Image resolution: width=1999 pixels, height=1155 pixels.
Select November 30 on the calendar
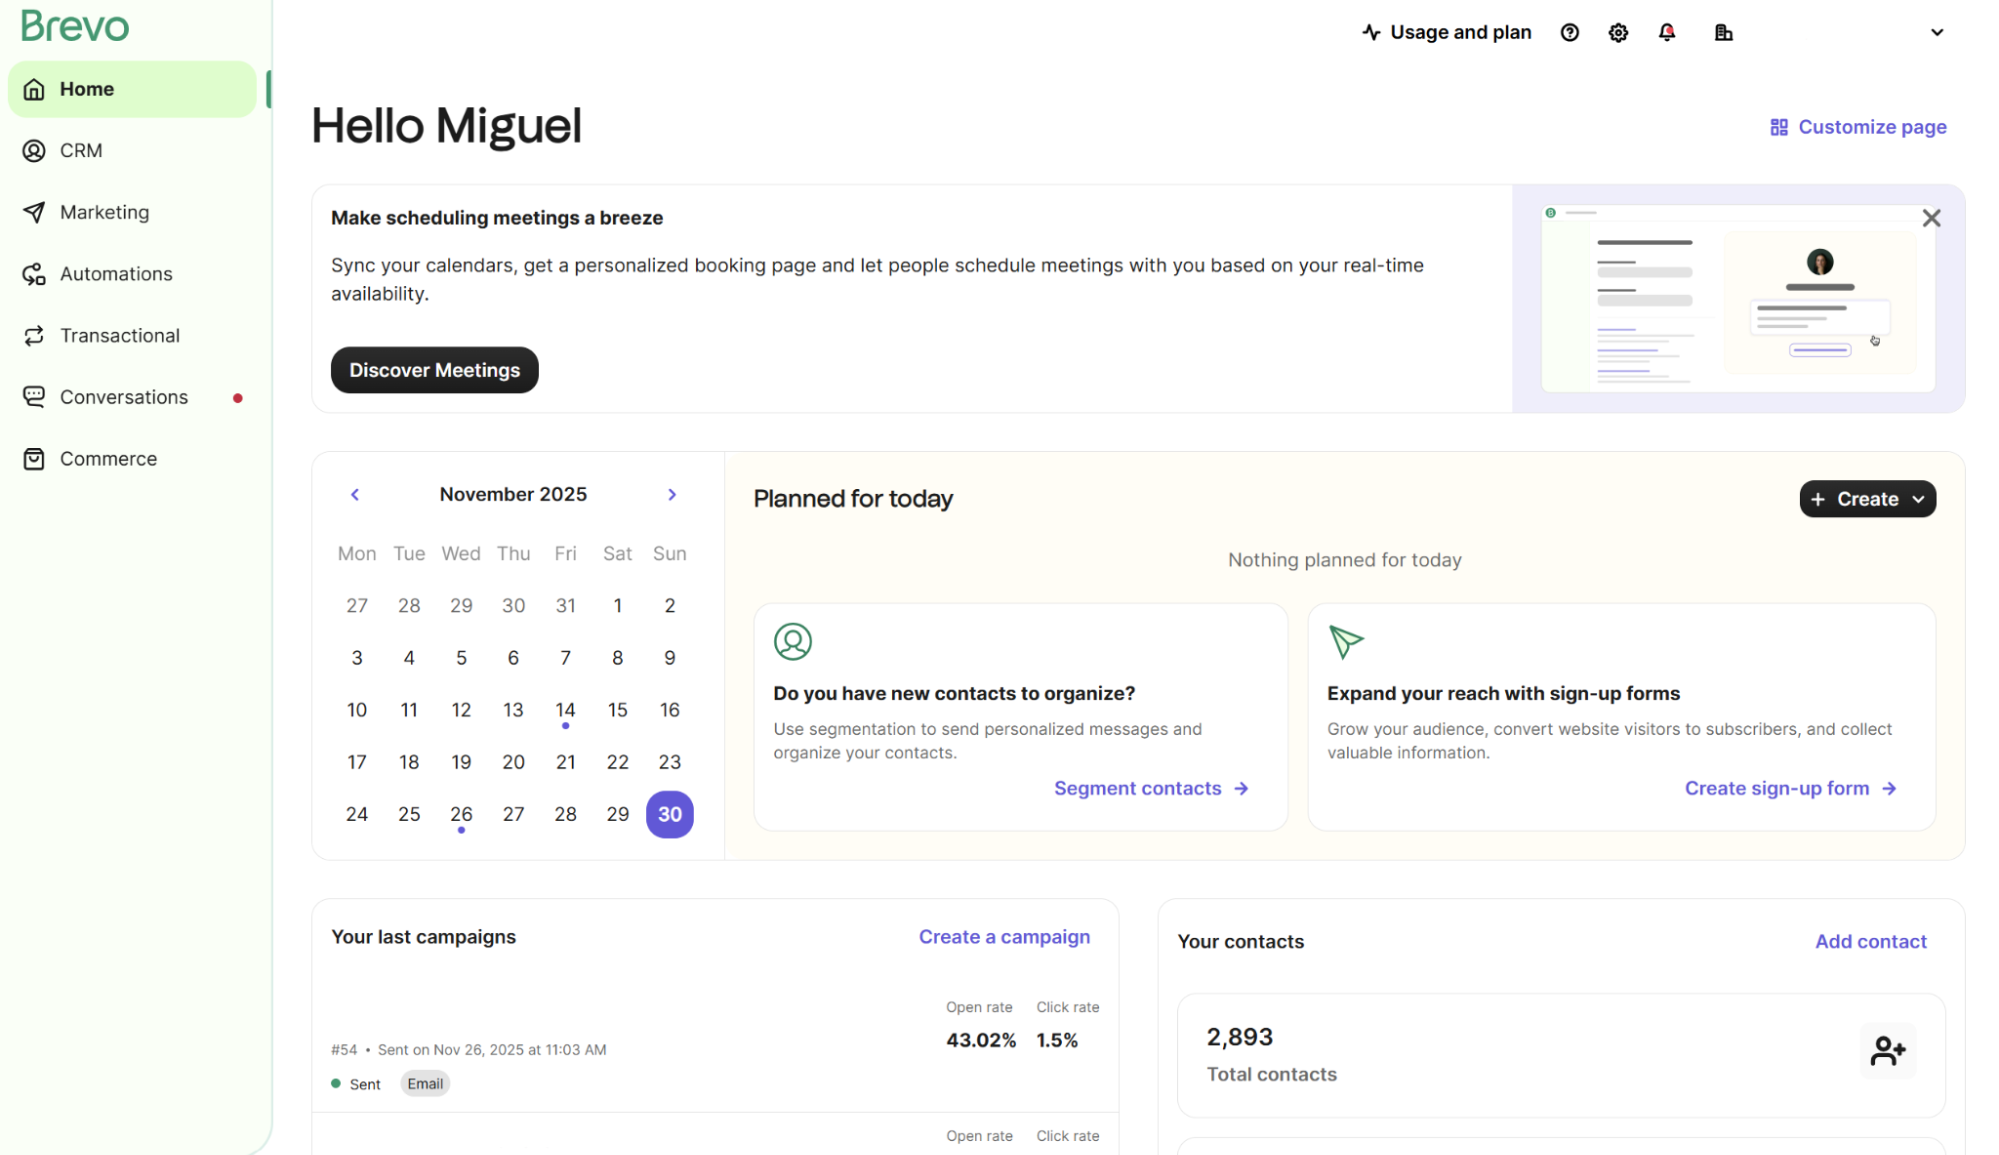point(669,814)
